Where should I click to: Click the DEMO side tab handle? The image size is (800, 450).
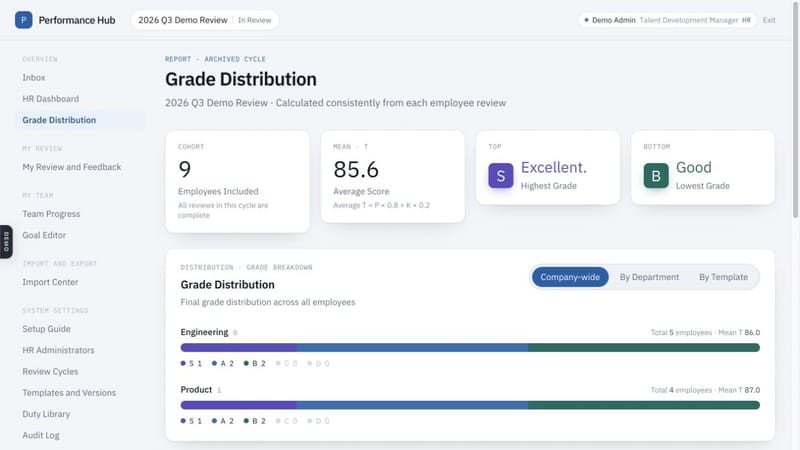tap(6, 242)
